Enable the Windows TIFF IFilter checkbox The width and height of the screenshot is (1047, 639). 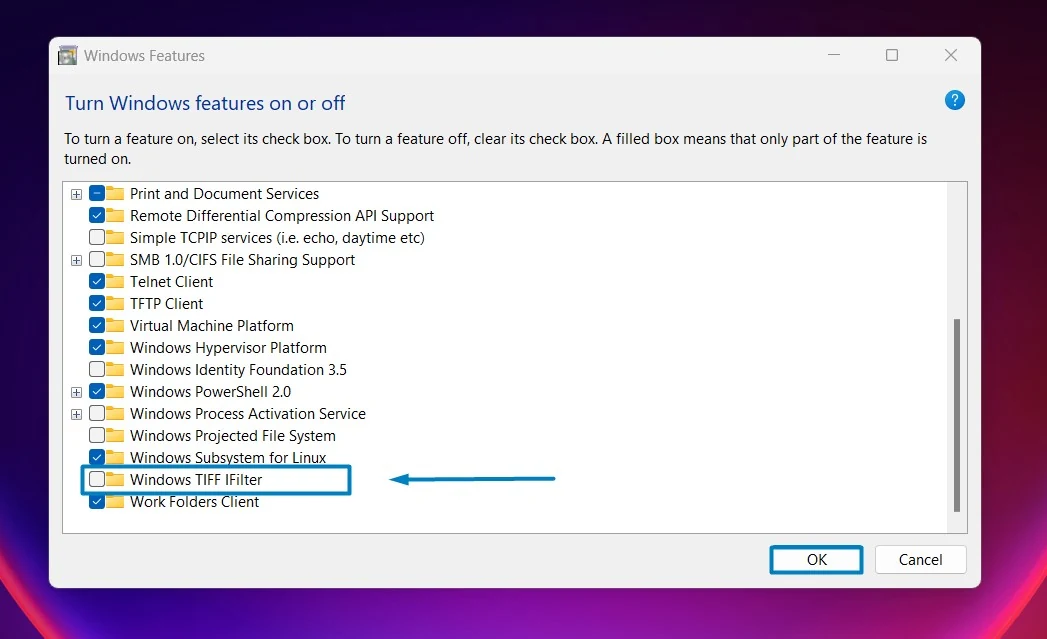click(x=97, y=479)
